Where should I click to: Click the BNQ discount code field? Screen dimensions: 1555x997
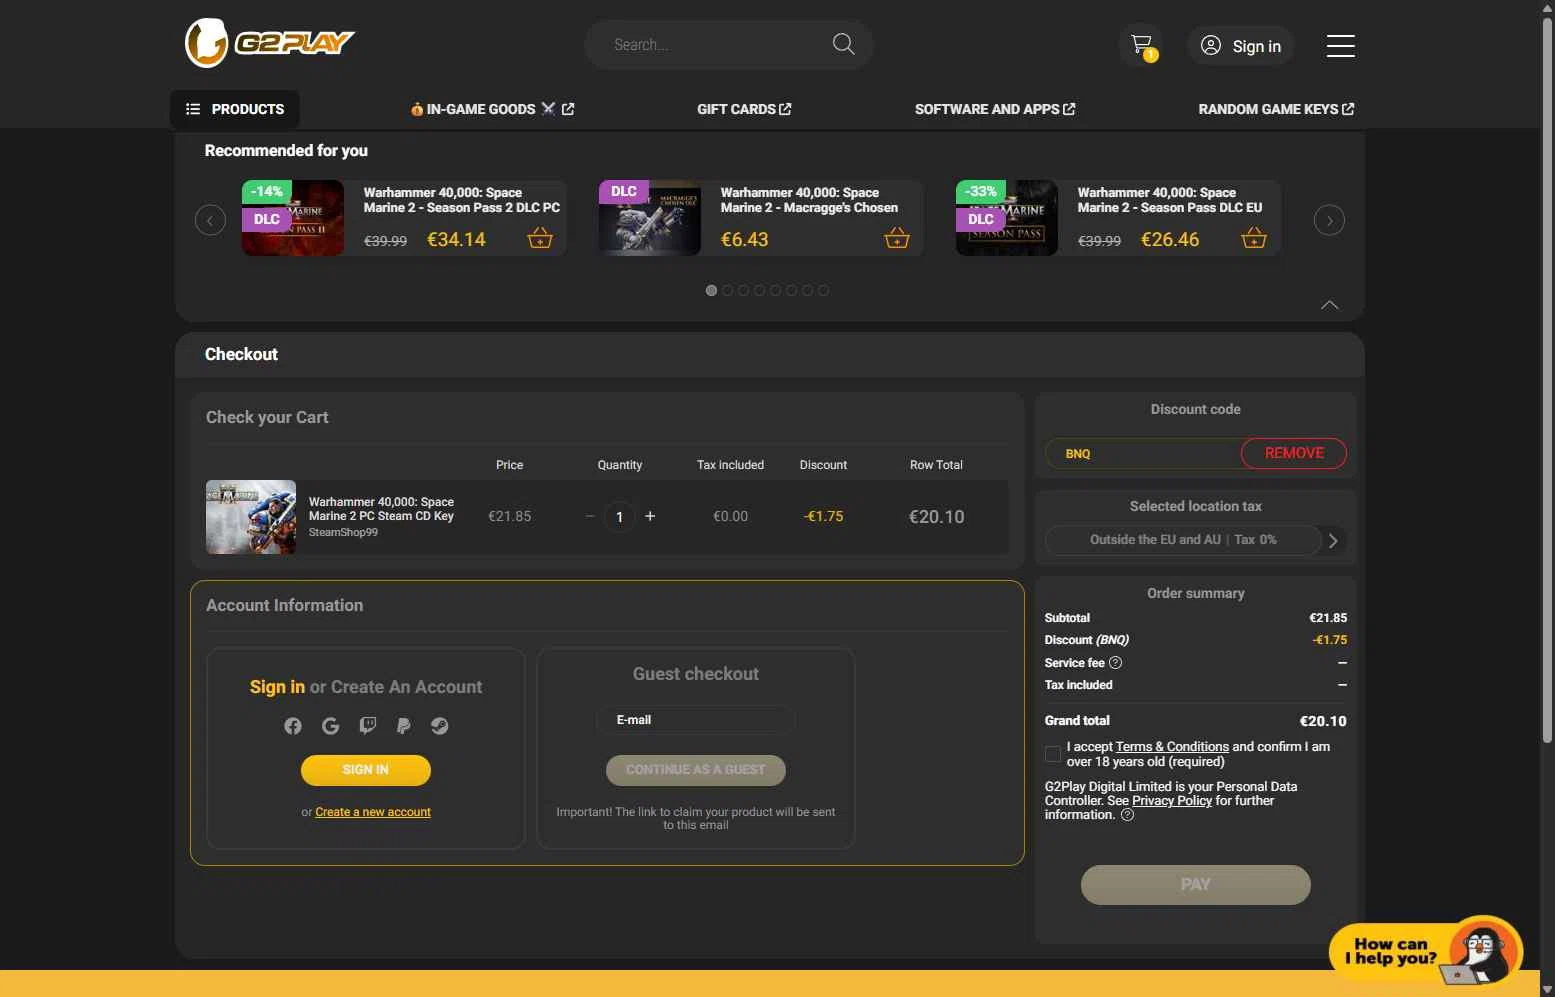click(x=1143, y=453)
